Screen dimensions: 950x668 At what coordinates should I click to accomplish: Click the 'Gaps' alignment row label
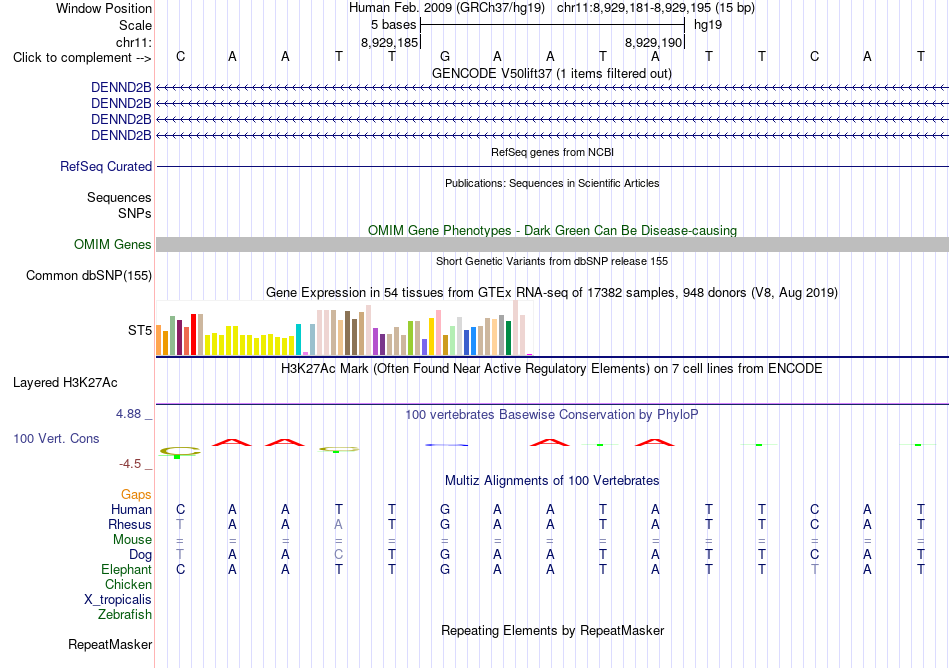pos(136,495)
